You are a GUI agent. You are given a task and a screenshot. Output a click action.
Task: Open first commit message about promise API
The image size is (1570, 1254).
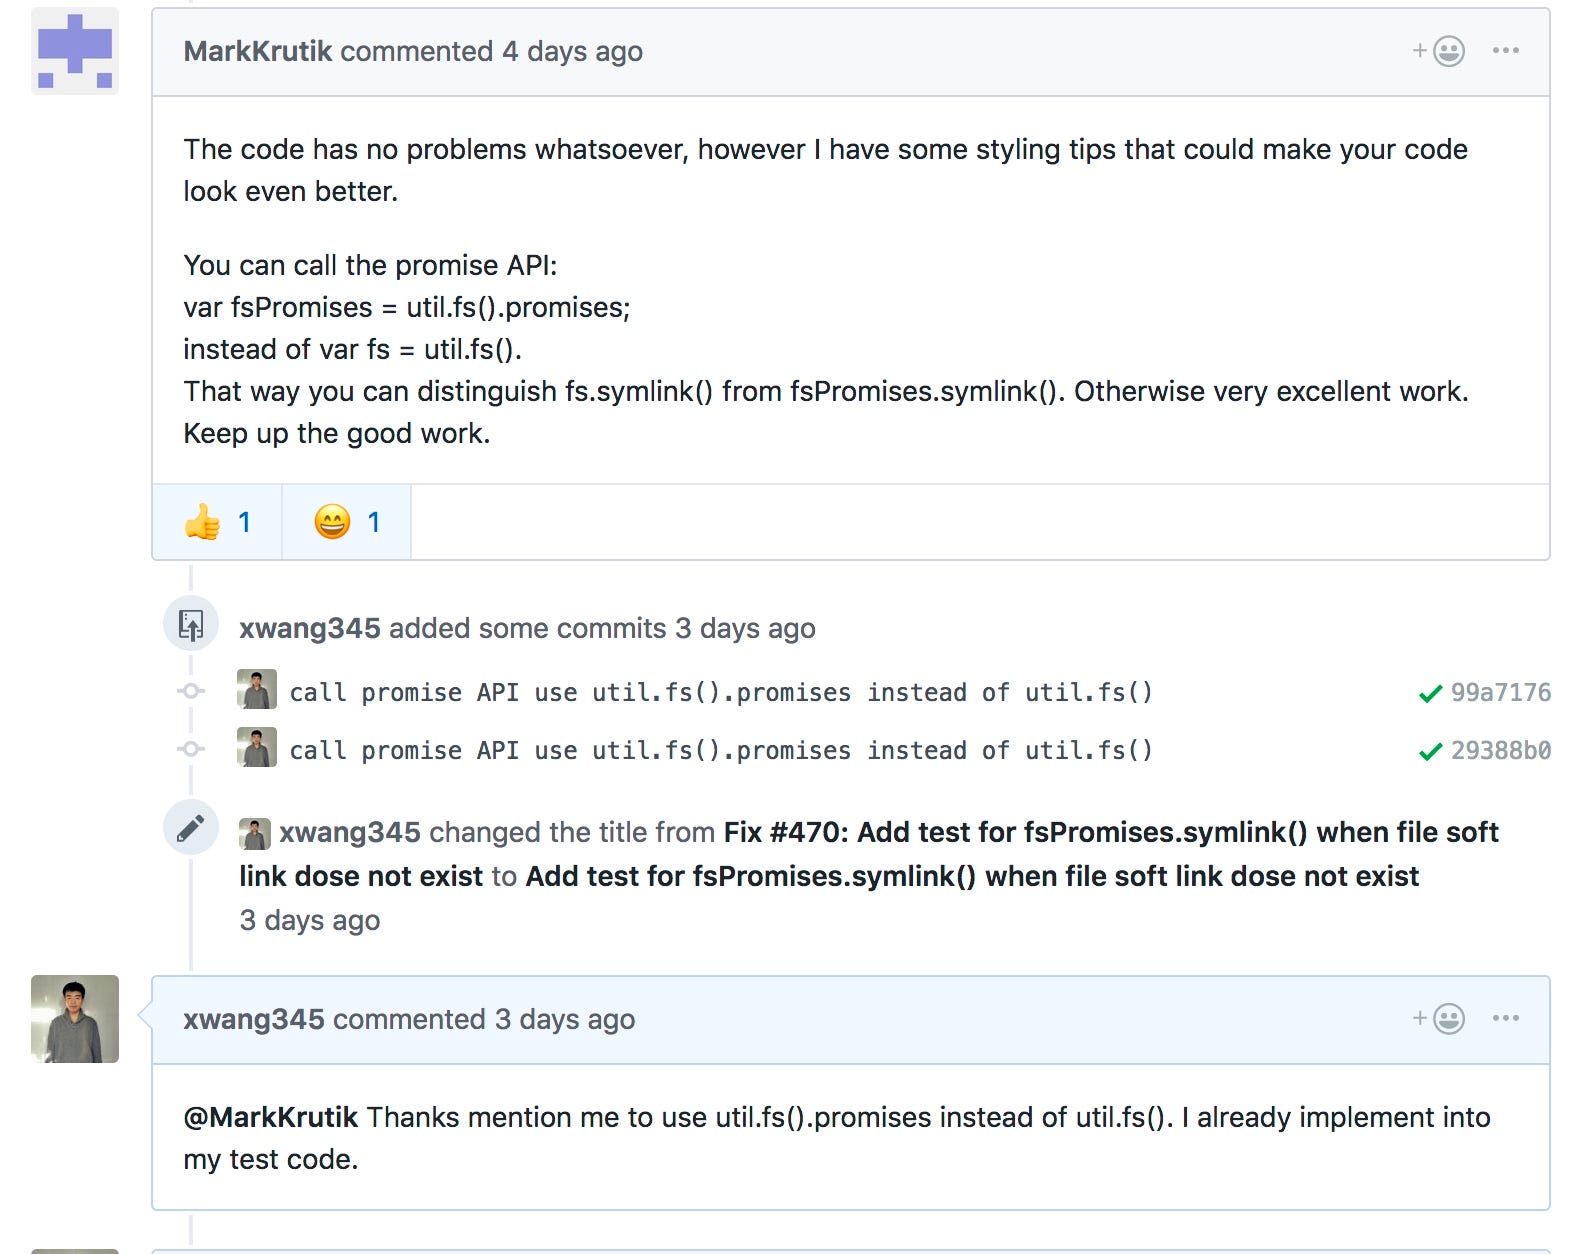tap(720, 692)
